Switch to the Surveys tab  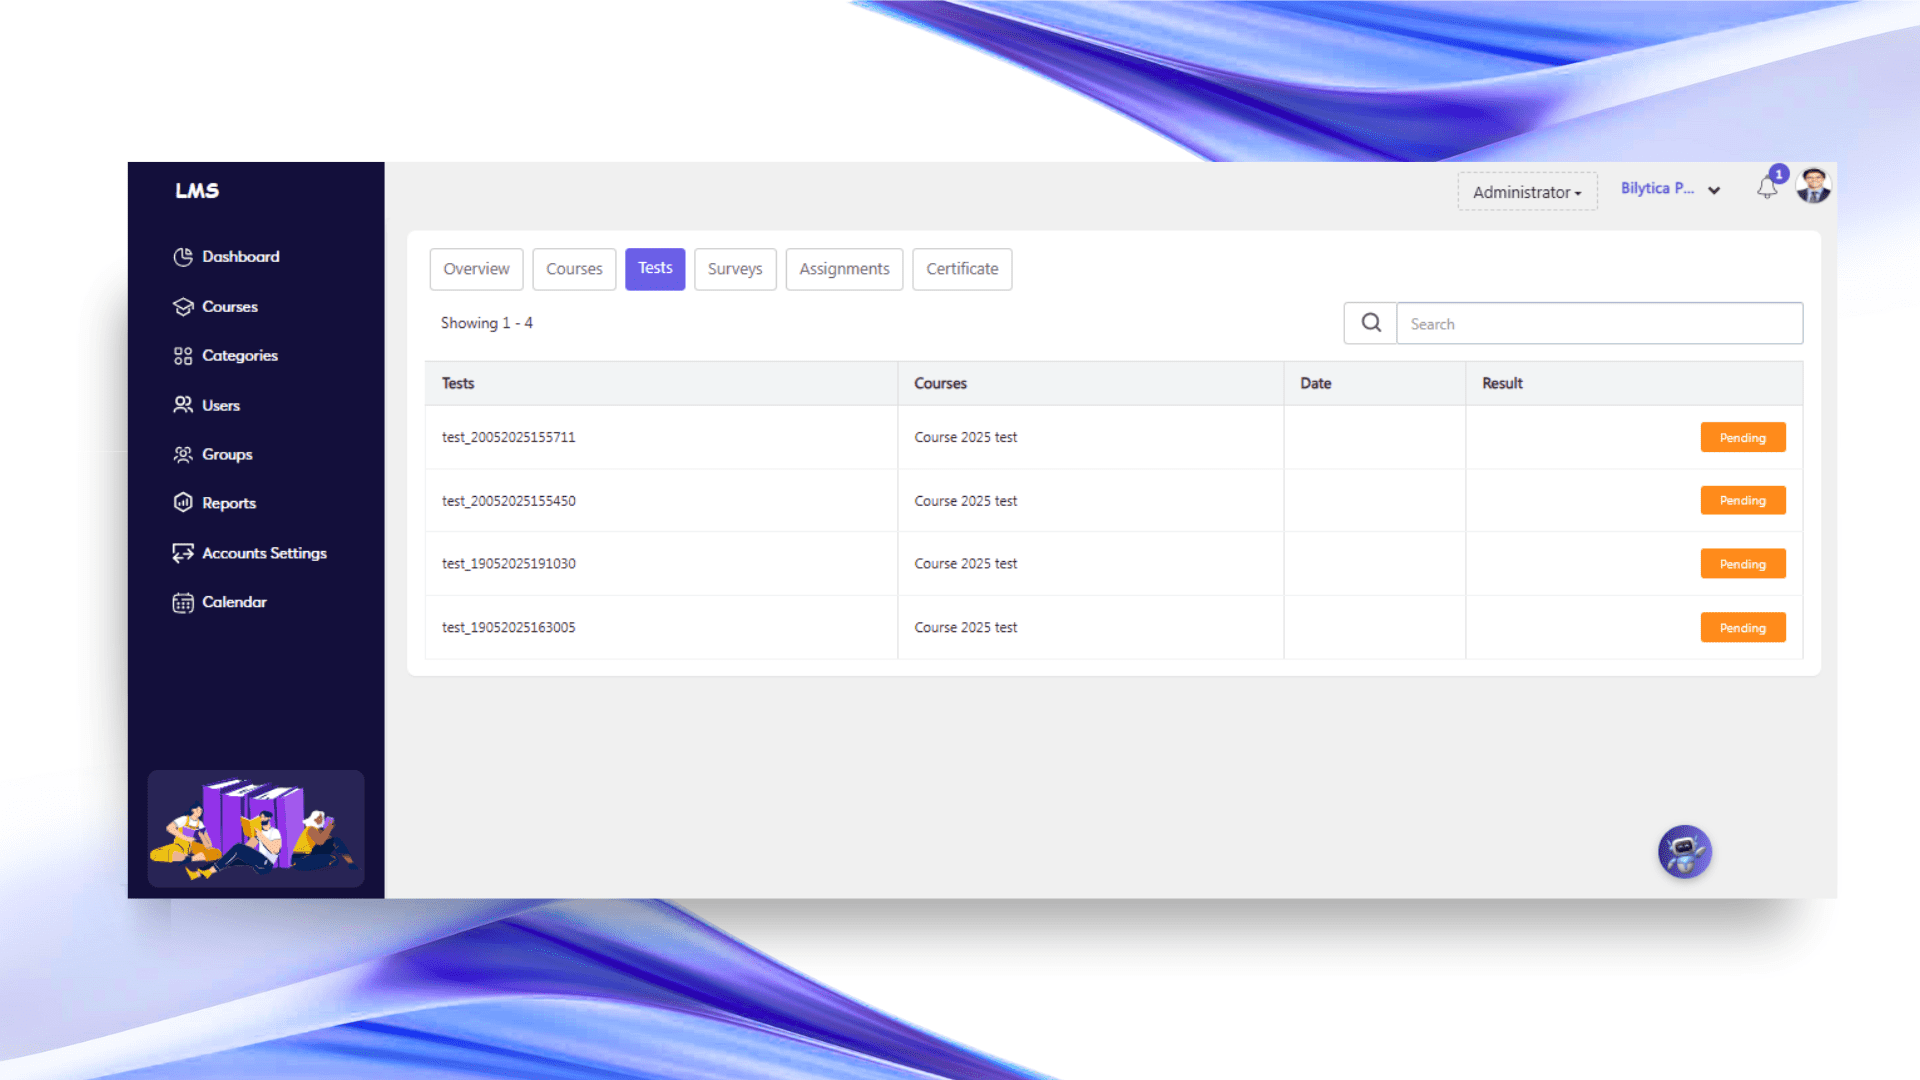[x=734, y=269]
